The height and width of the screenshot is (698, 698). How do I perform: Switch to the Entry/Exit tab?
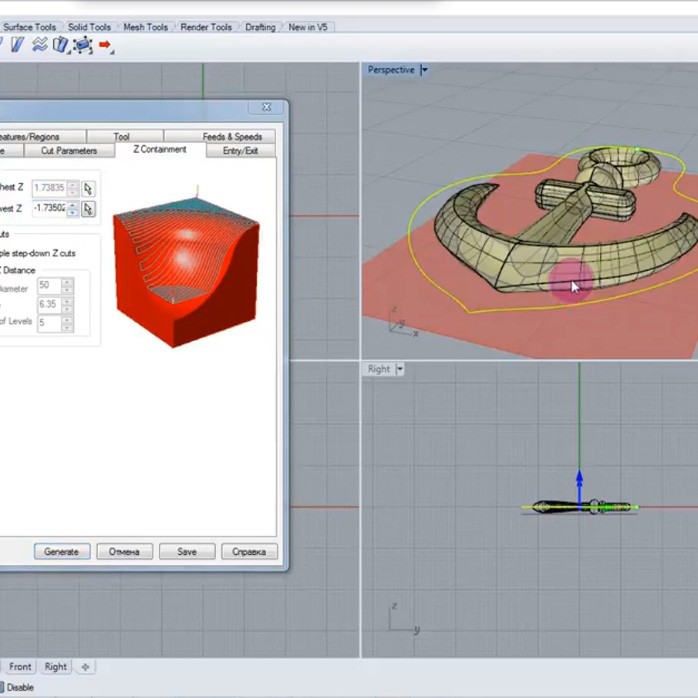click(240, 150)
